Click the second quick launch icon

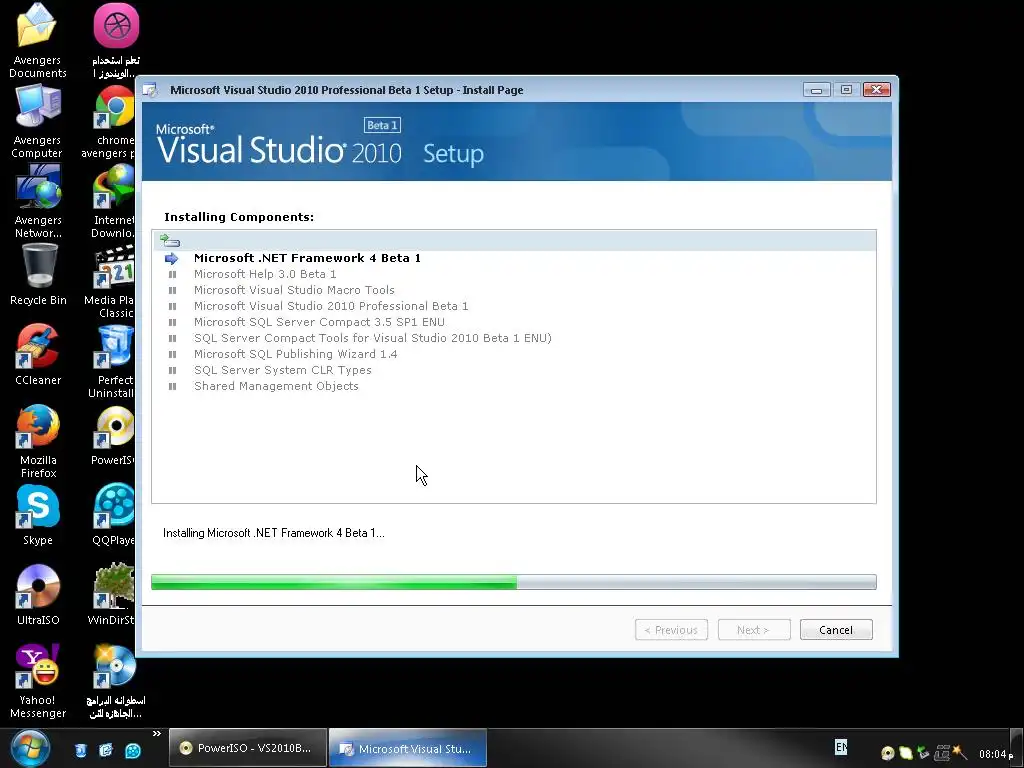(106, 750)
